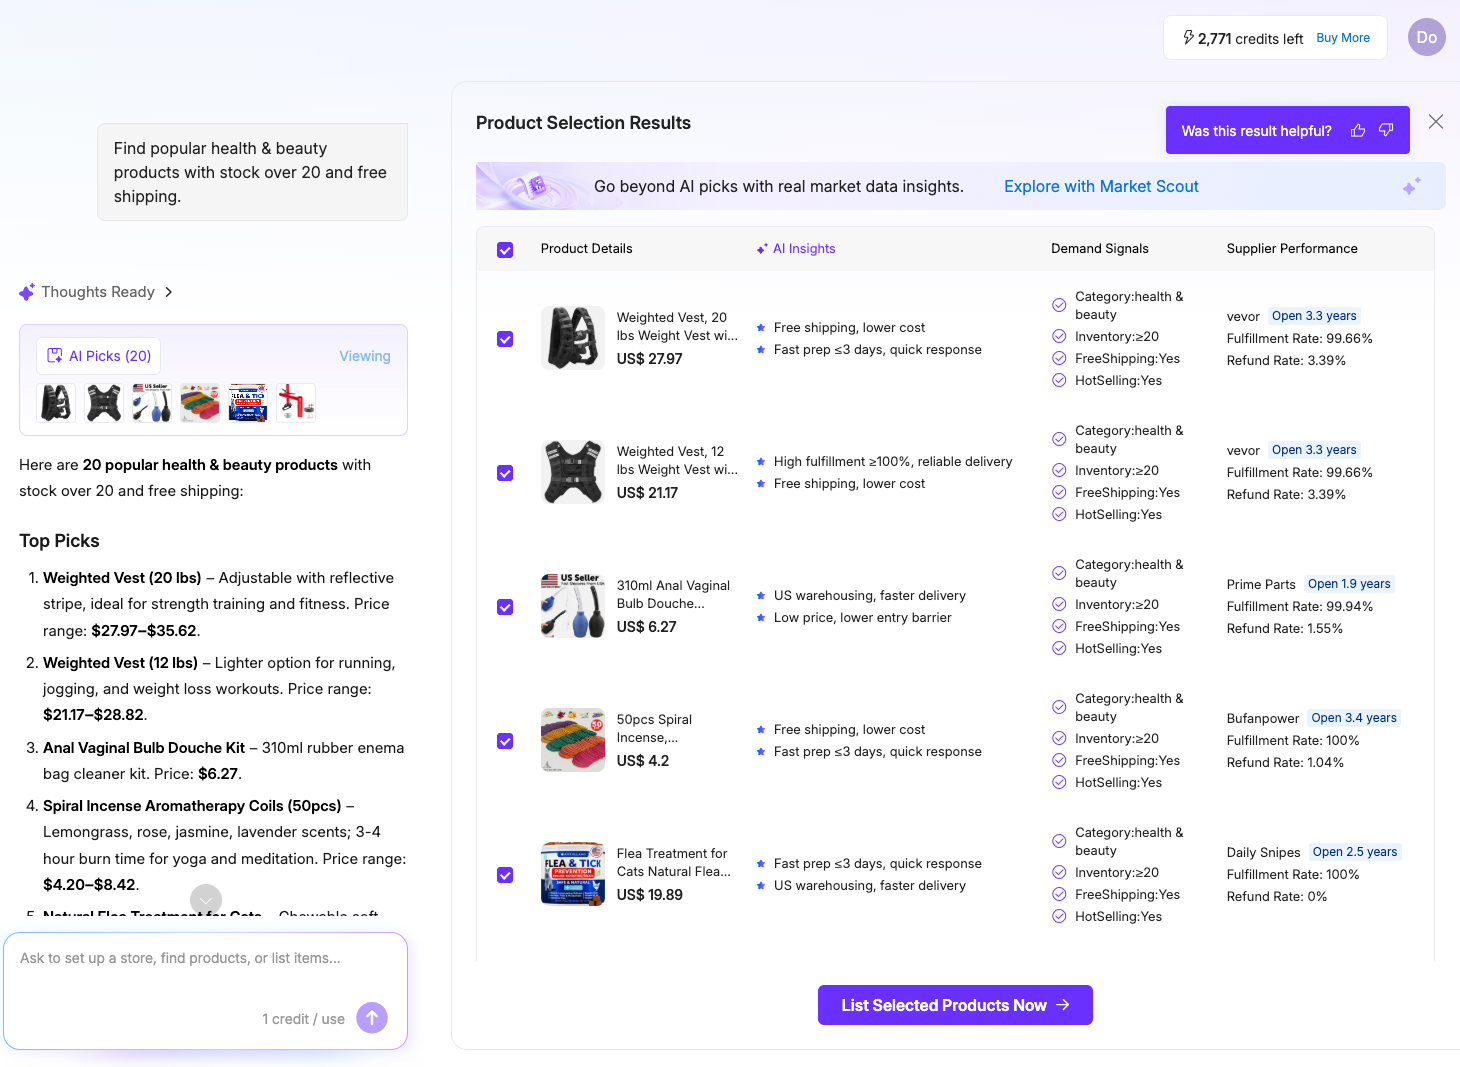The image size is (1460, 1067).
Task: Click the 50pcs Spiral Incense title
Action: [x=655, y=729]
